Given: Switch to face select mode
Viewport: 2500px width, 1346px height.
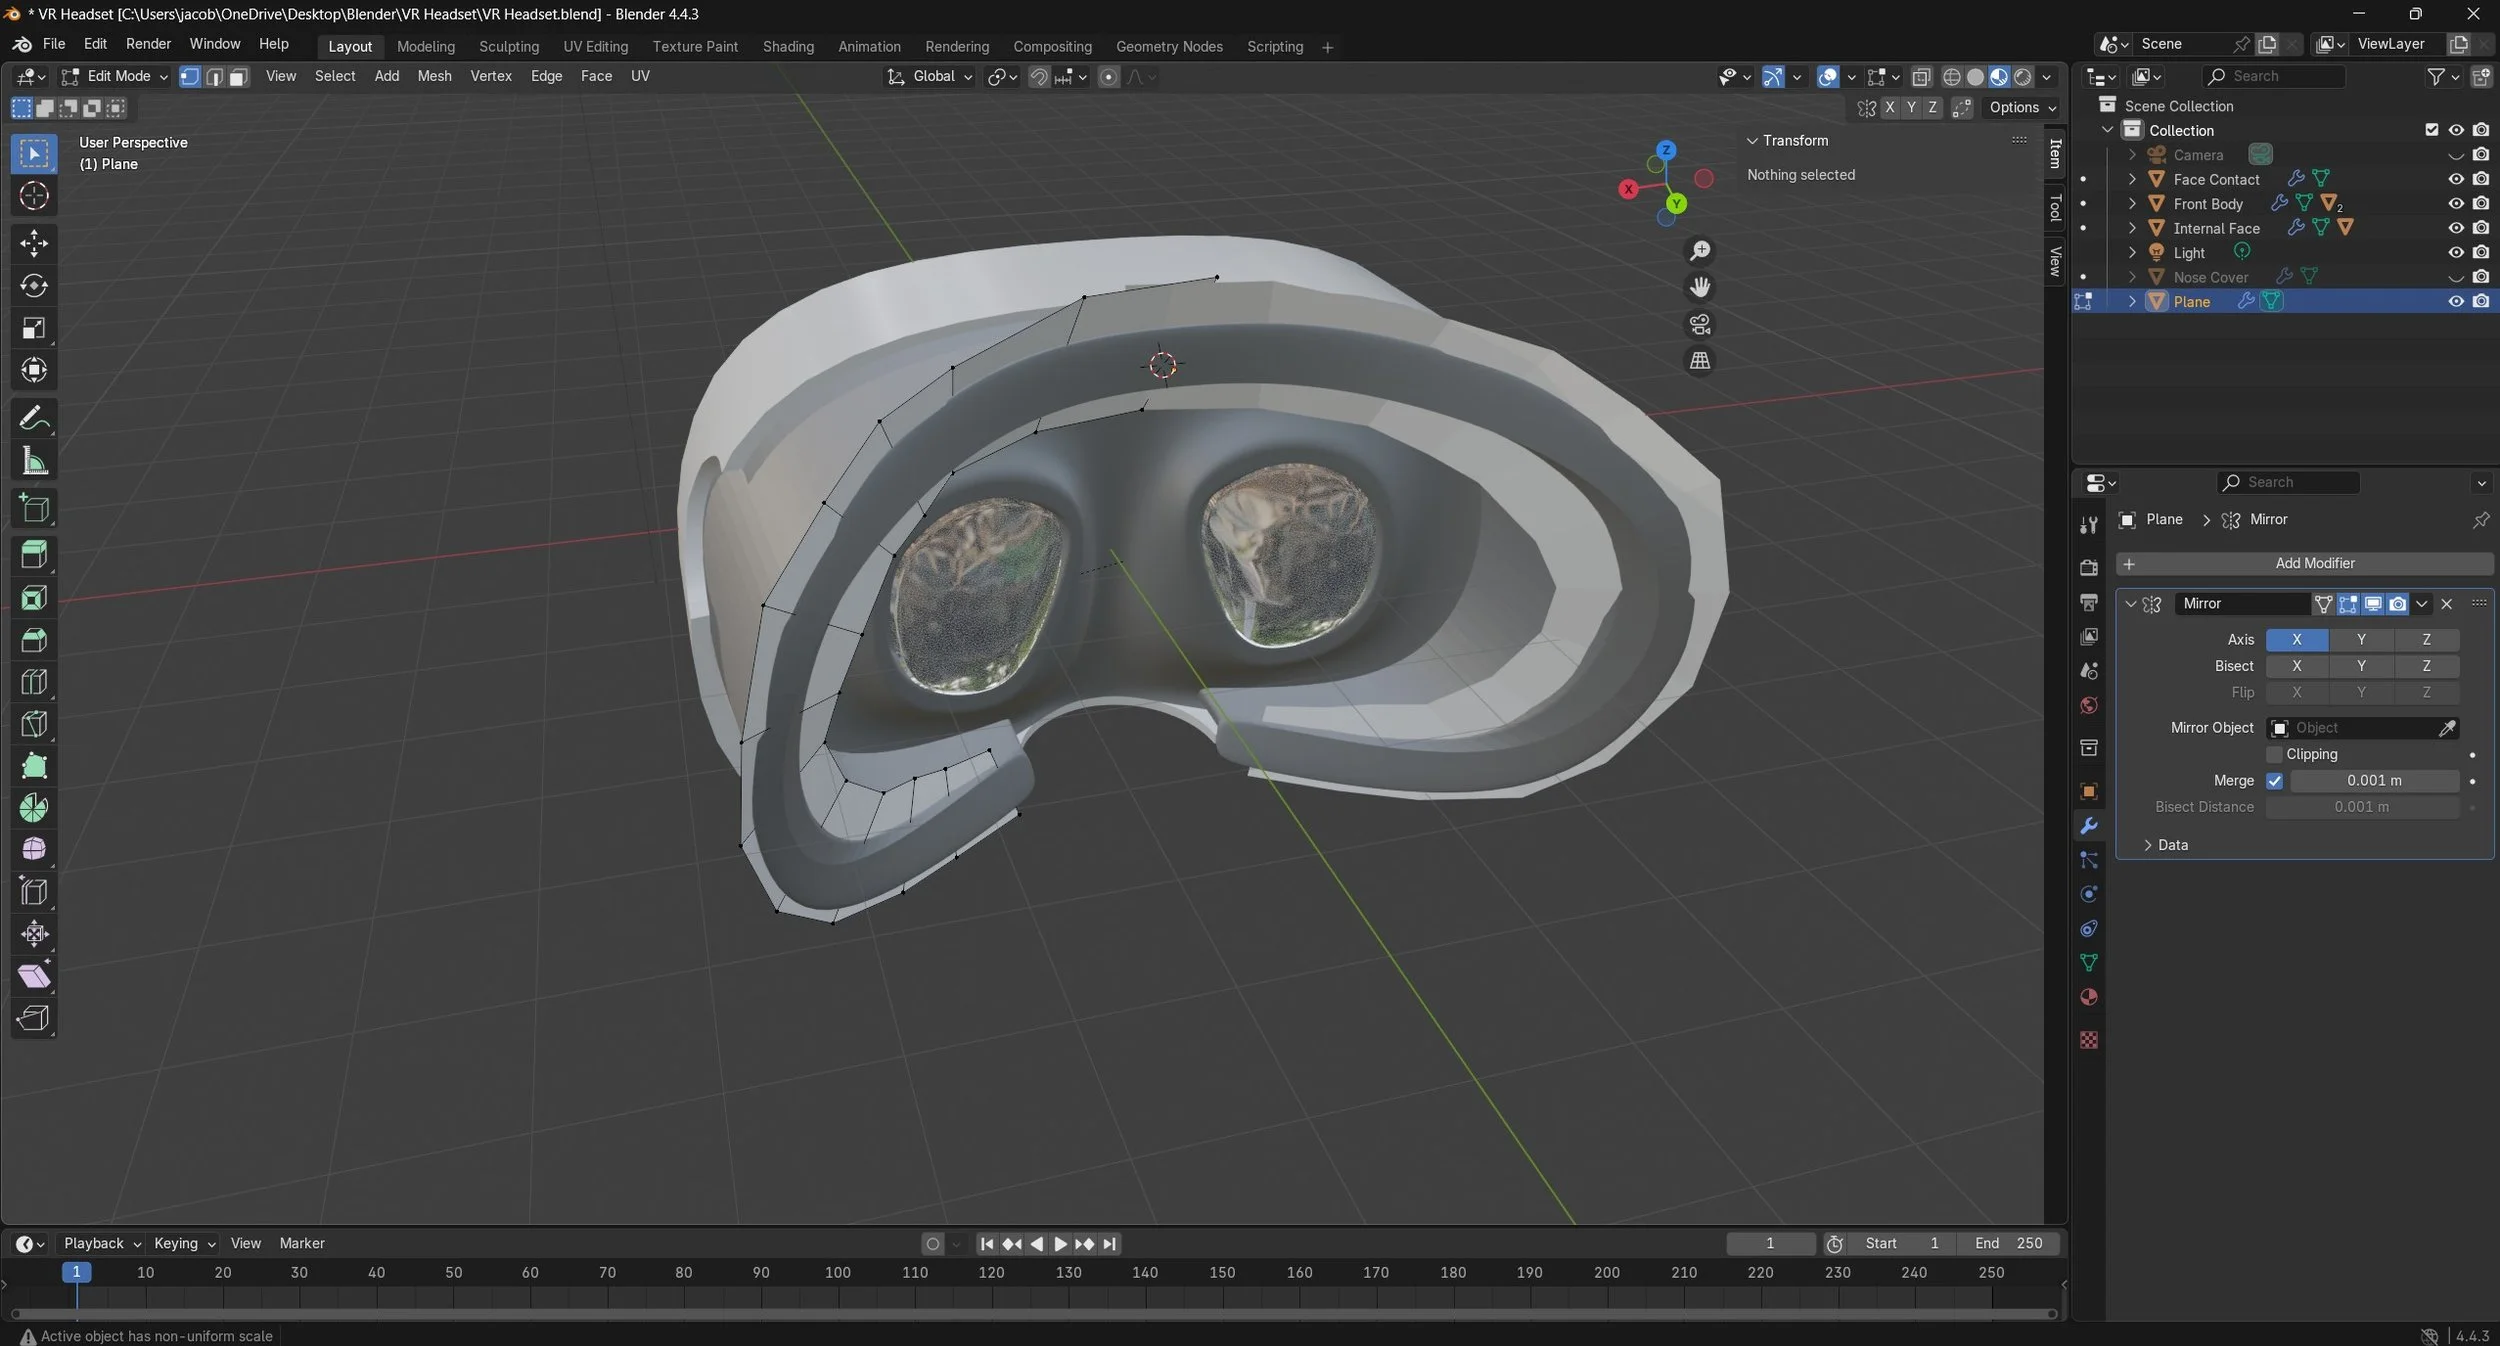Looking at the screenshot, I should pos(238,77).
